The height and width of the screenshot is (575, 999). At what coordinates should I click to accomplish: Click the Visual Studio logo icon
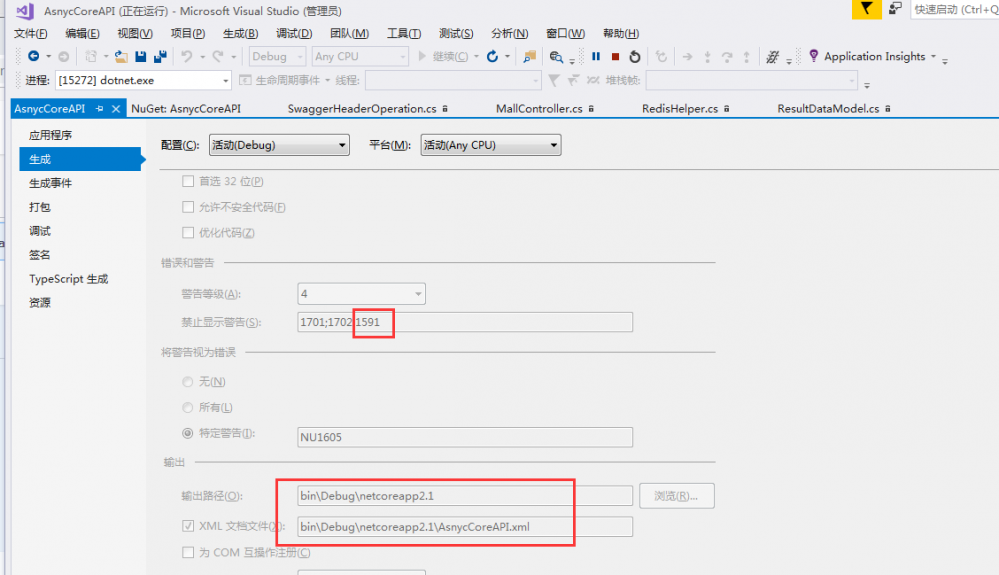coord(25,11)
